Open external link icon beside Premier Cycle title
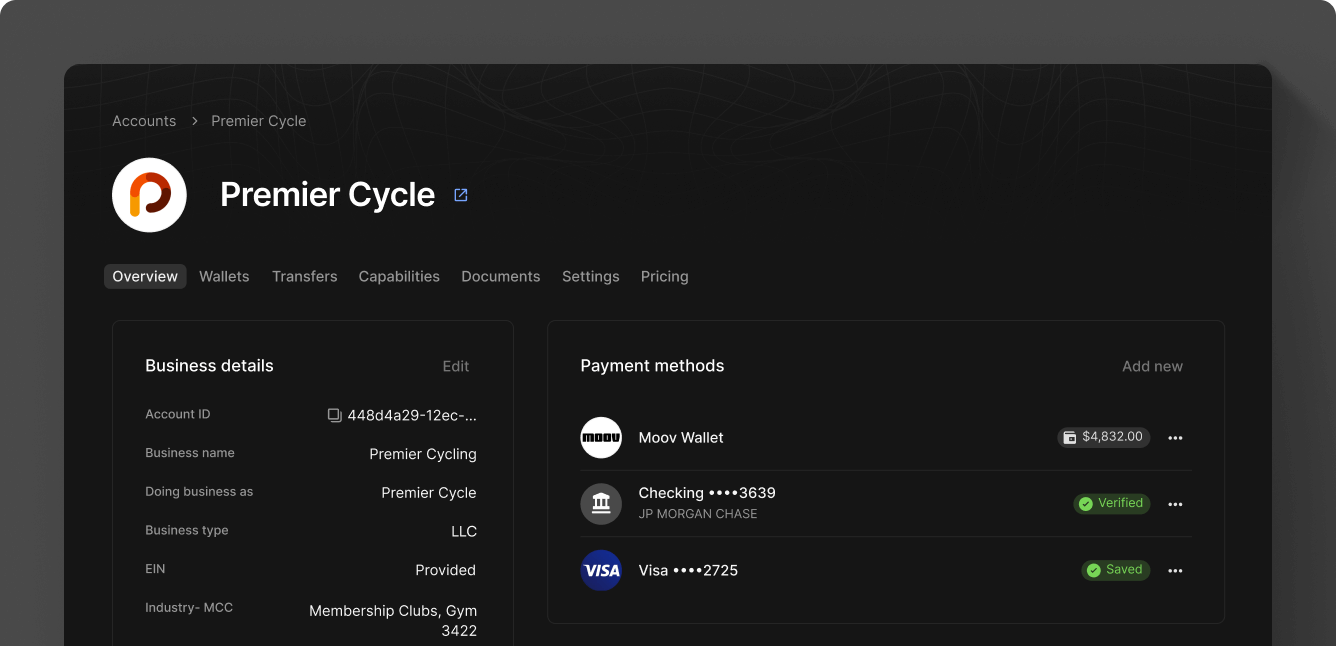Image resolution: width=1336 pixels, height=646 pixels. tap(461, 195)
